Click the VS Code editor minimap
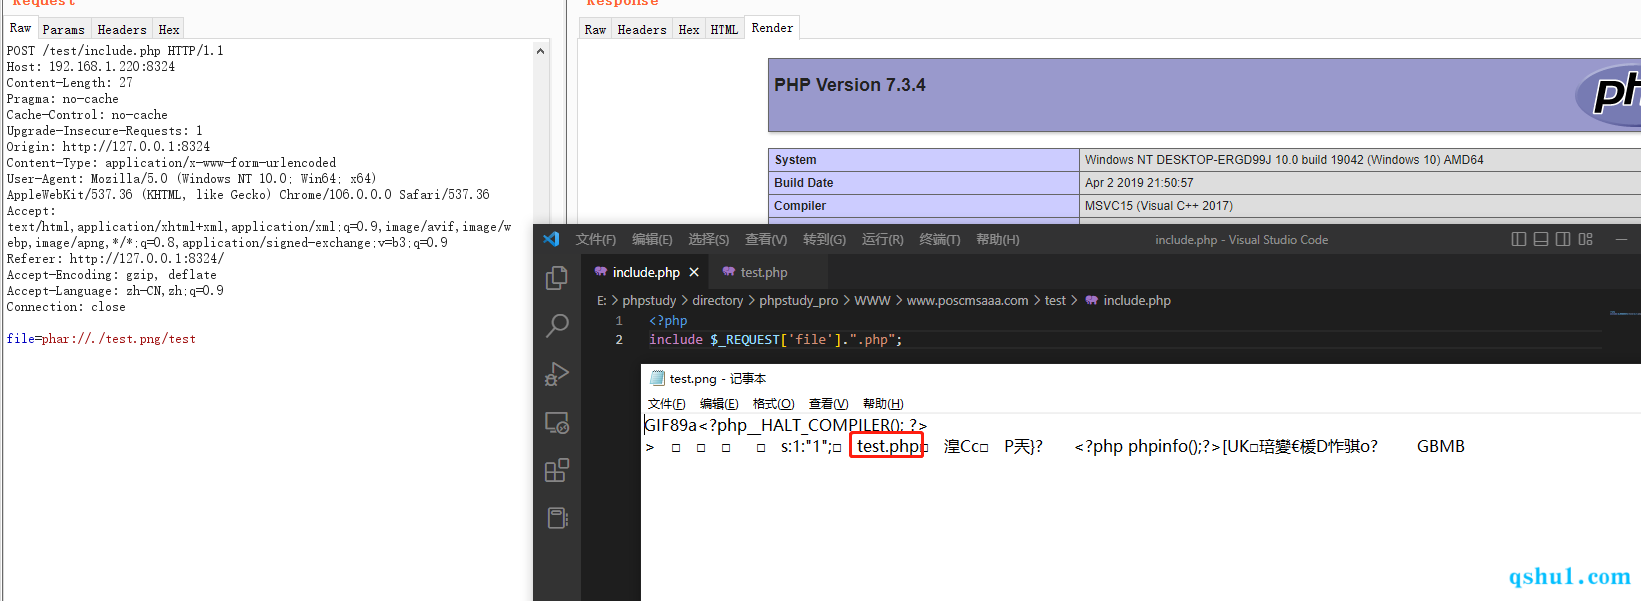Image resolution: width=1641 pixels, height=601 pixels. pyautogui.click(x=1625, y=314)
